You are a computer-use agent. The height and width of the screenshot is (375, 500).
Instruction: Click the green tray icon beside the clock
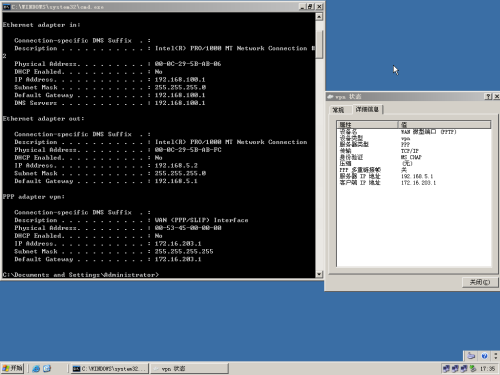473,368
